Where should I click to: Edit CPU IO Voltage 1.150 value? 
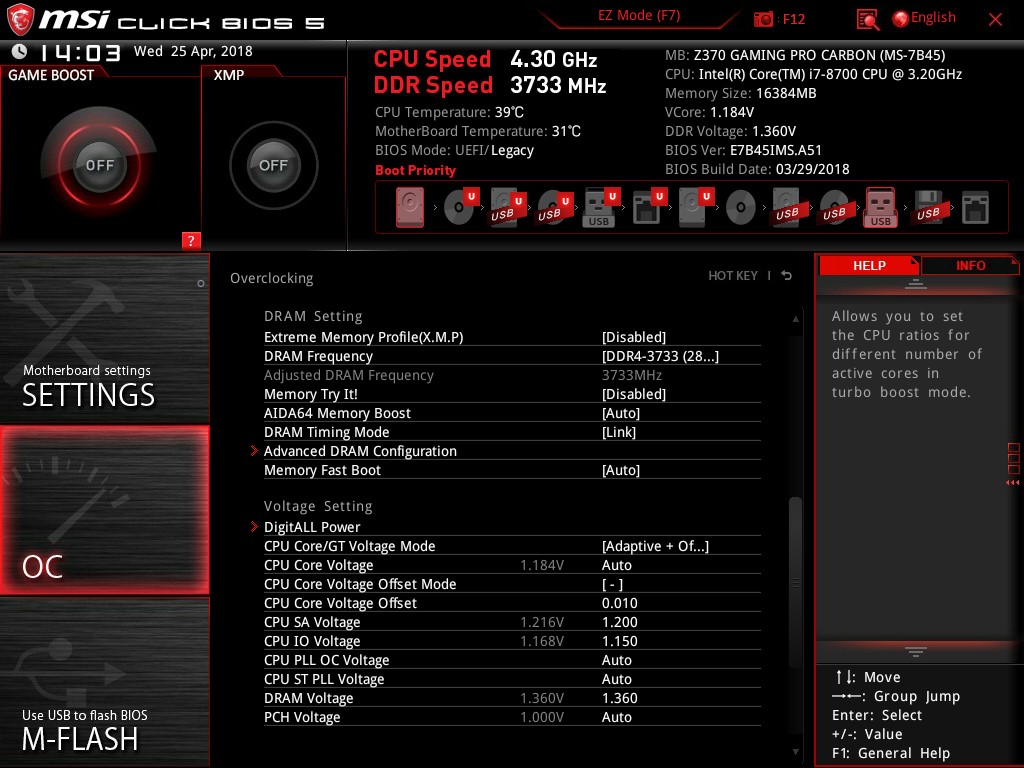coord(620,641)
